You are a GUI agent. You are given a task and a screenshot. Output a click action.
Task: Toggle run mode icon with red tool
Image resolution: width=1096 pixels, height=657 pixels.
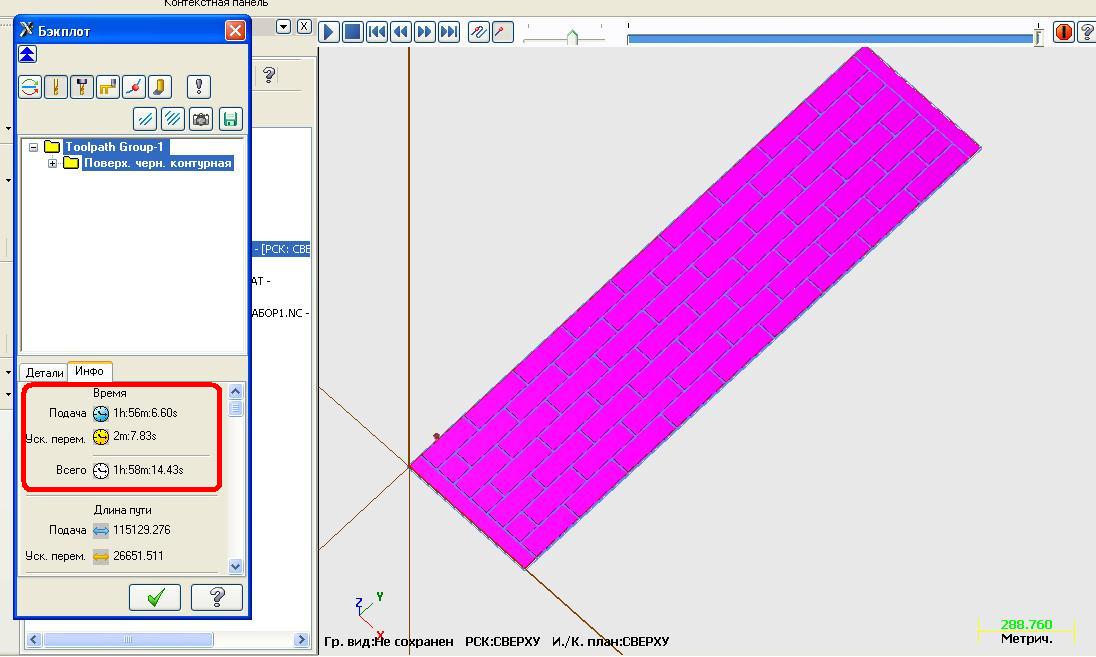pyautogui.click(x=503, y=31)
